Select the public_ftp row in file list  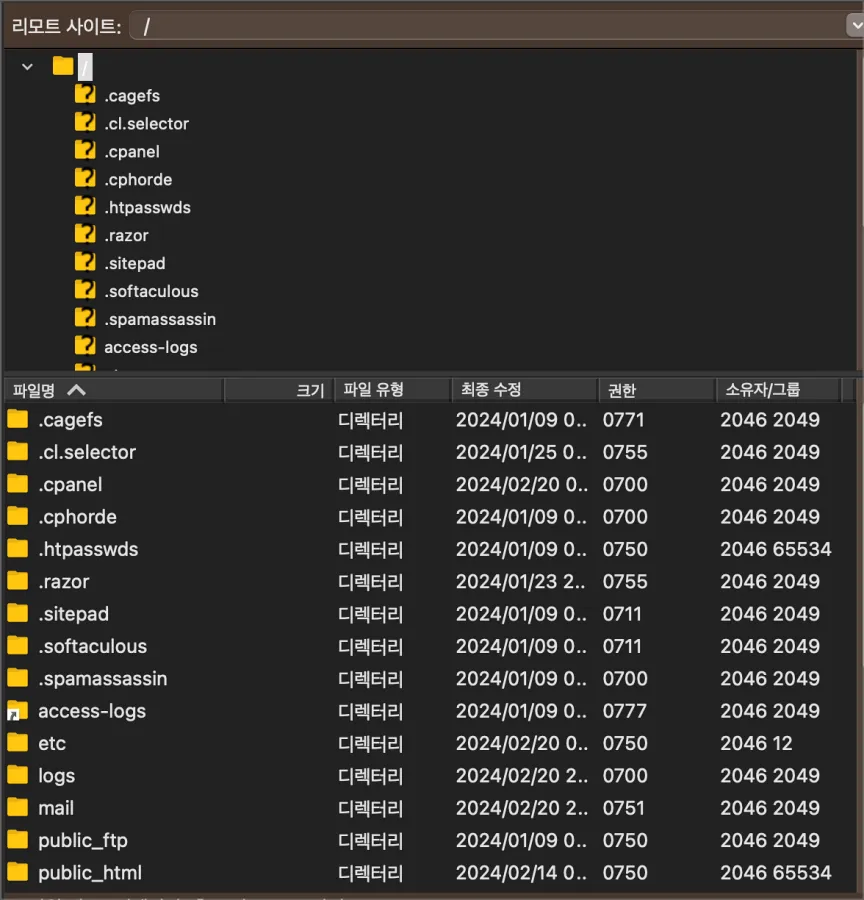83,841
